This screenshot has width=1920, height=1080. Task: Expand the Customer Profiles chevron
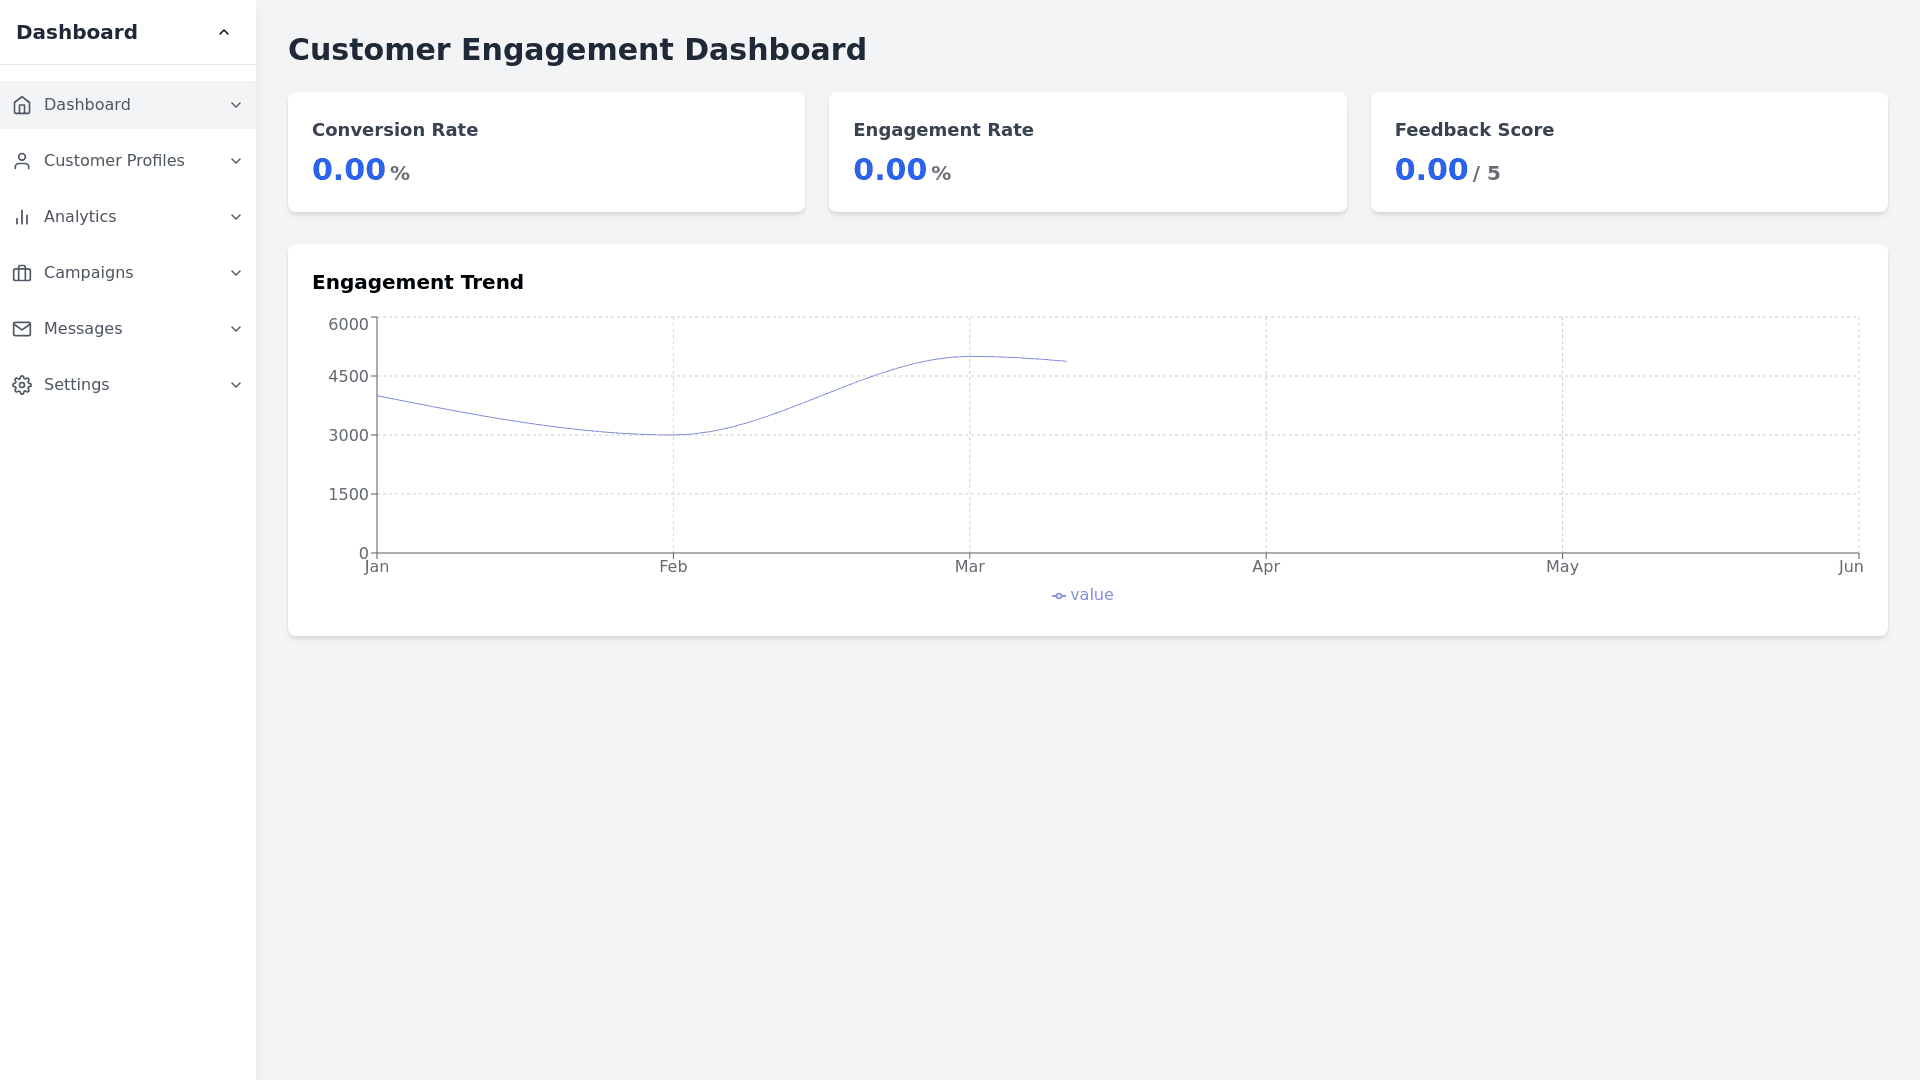pyautogui.click(x=236, y=161)
